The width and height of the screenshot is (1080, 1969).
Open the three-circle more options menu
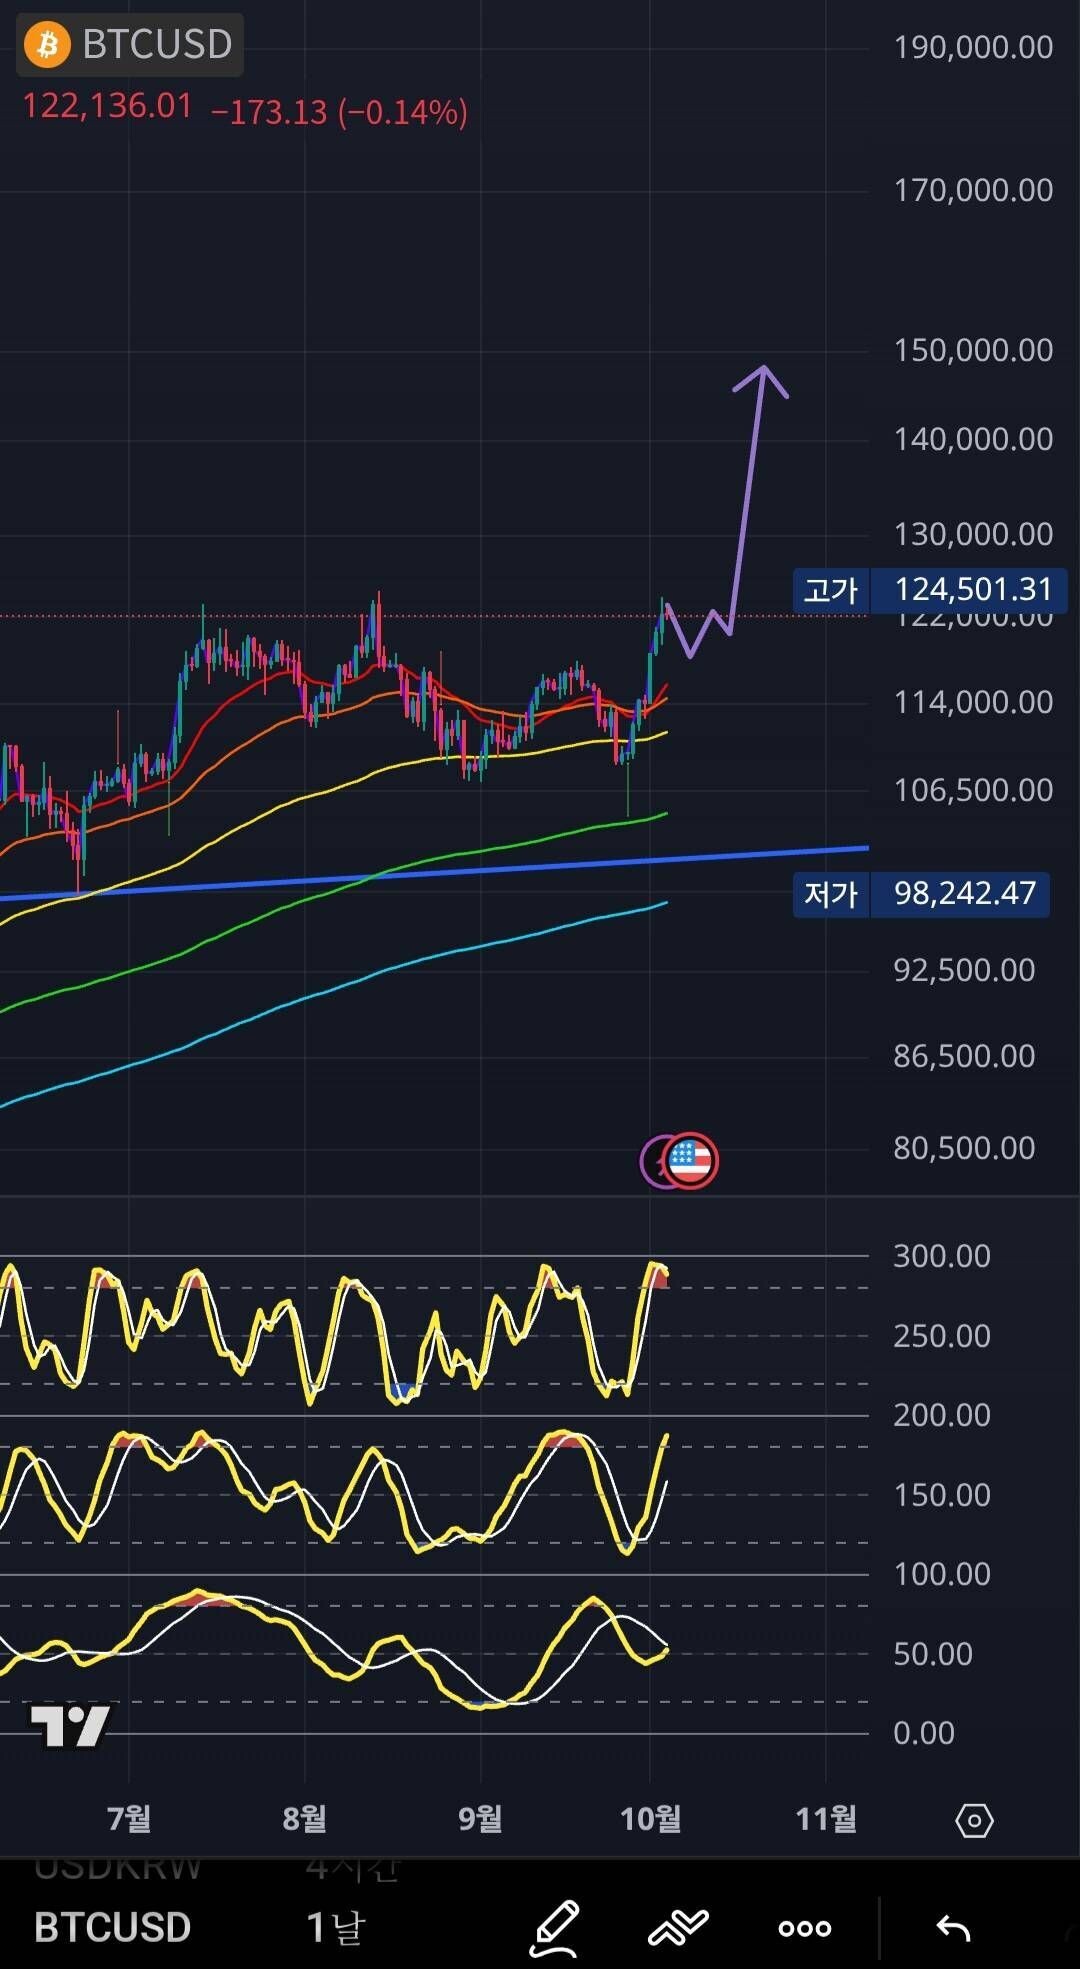pos(804,1928)
